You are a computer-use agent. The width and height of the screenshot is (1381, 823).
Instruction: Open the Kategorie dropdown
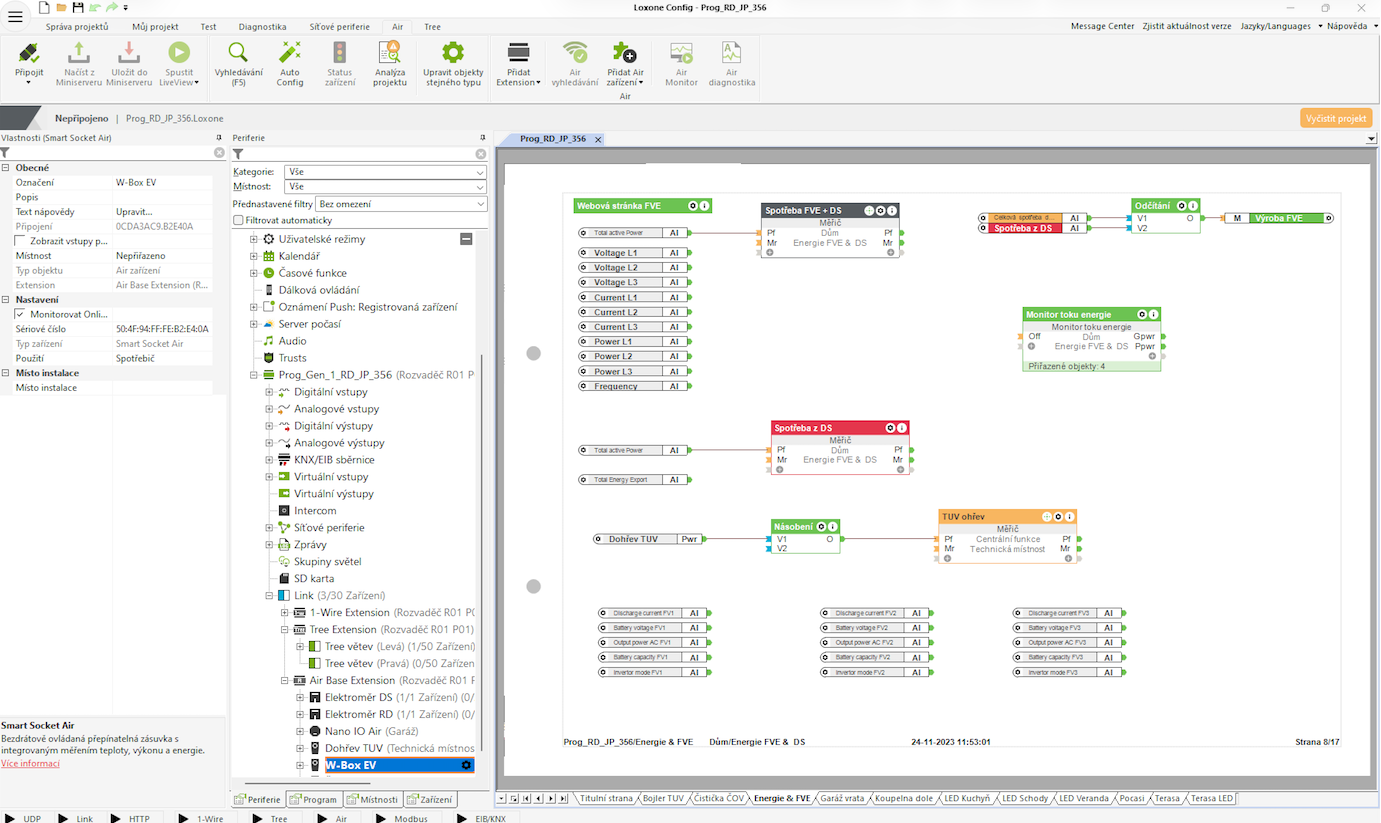click(385, 172)
